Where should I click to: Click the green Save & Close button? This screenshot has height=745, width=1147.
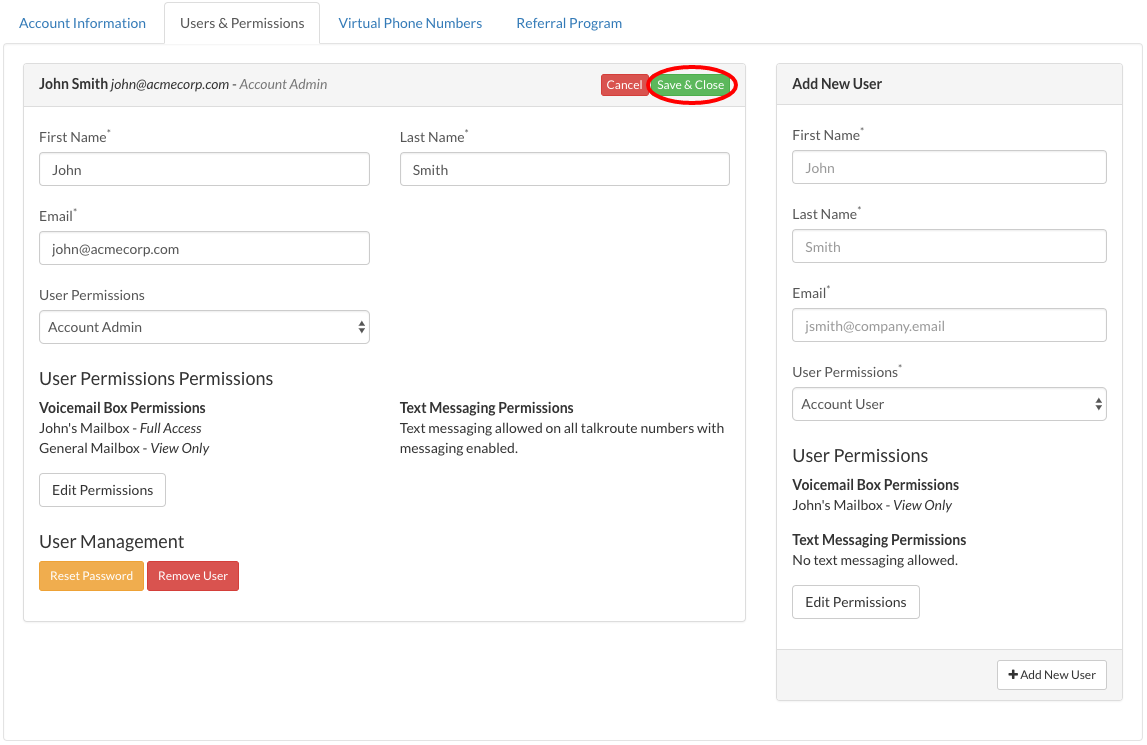(x=690, y=85)
